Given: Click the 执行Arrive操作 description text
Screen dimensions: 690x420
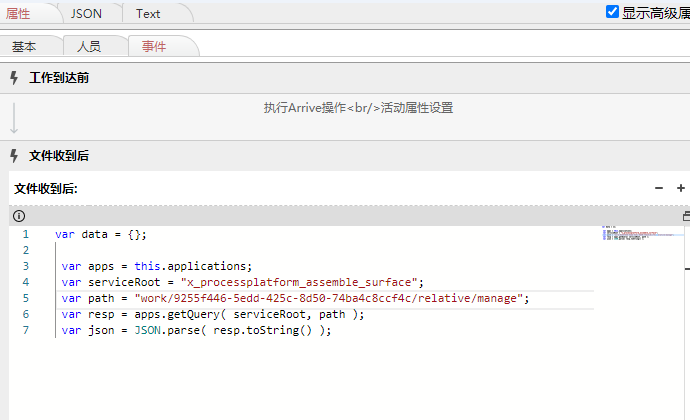Looking at the screenshot, I should tap(351, 108).
